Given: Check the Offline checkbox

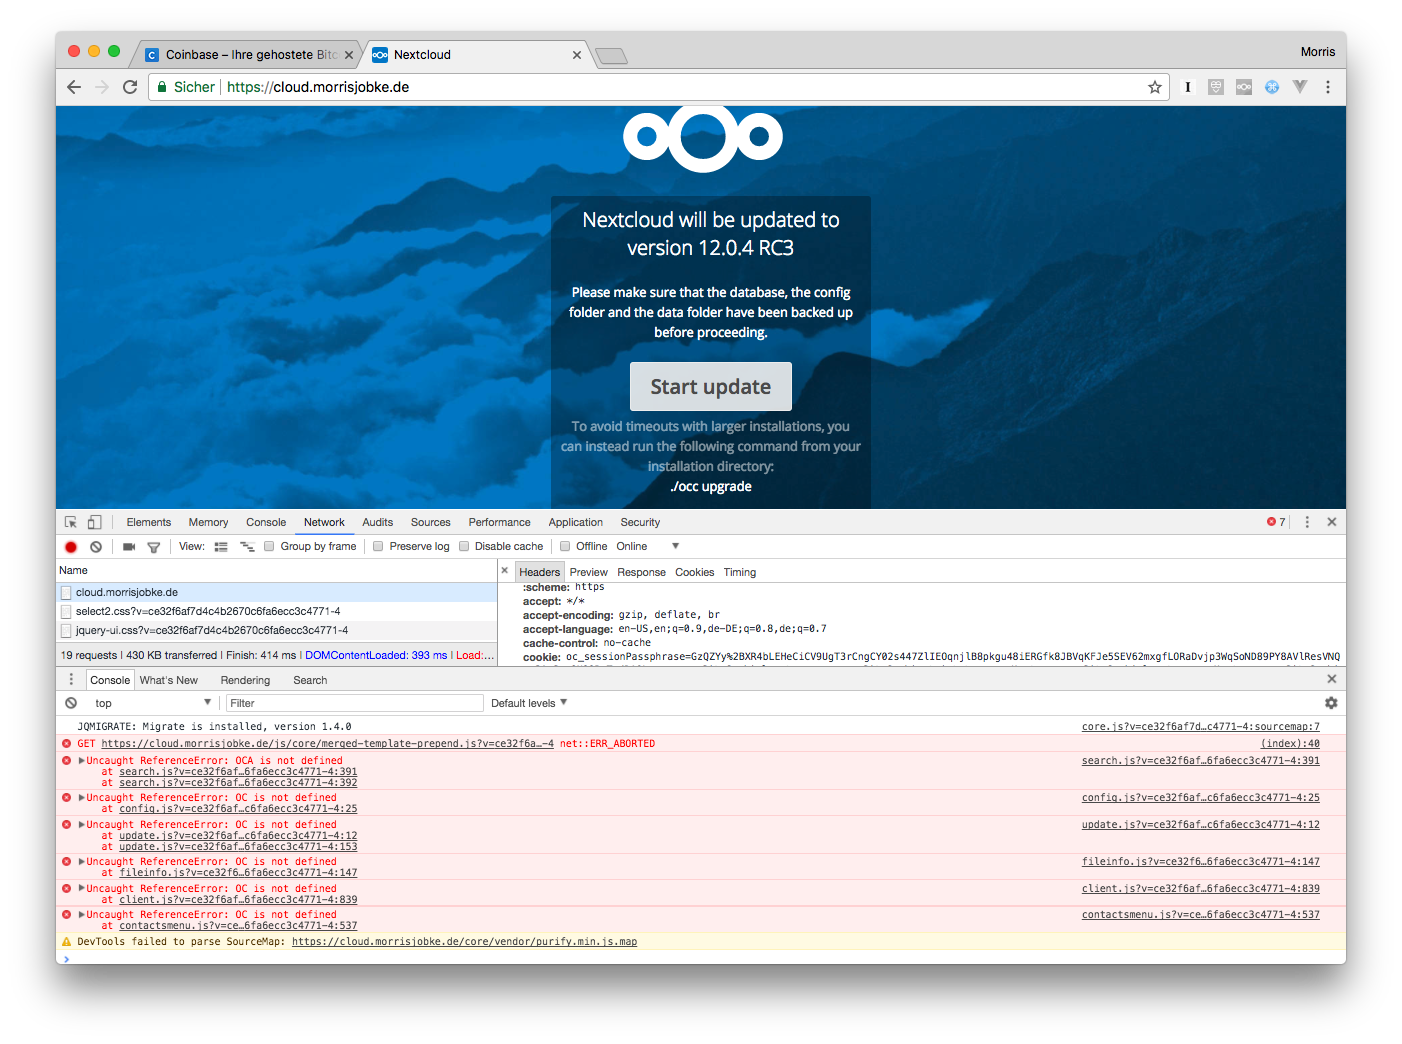Looking at the screenshot, I should click(565, 546).
